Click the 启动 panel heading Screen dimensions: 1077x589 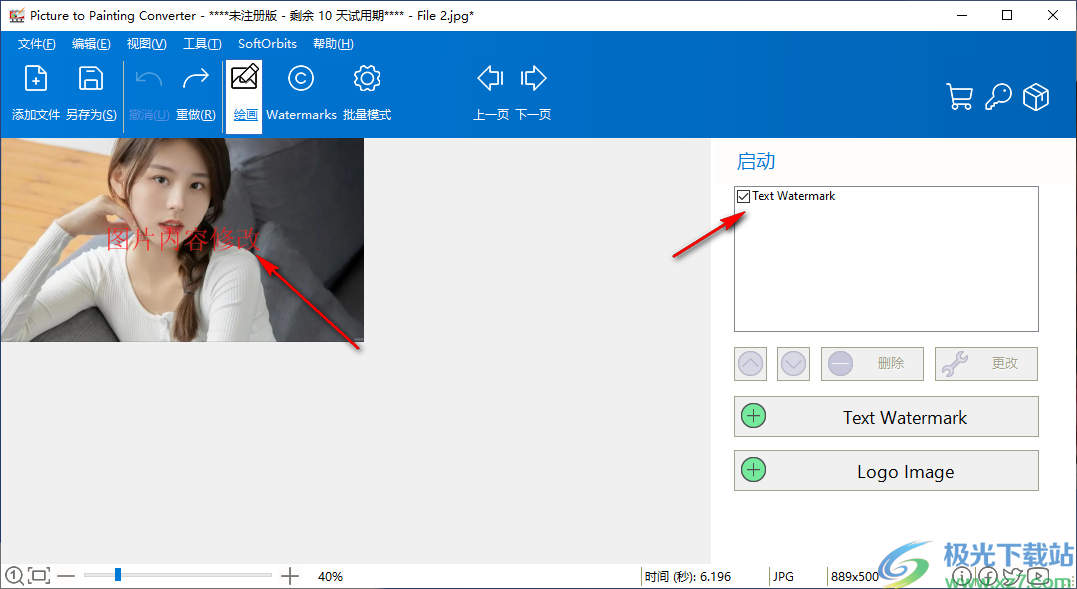756,161
